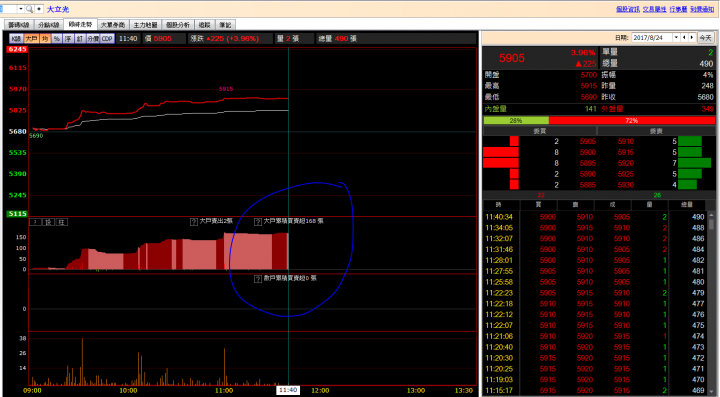Open the 筆記 tab
720x397 pixels.
click(225, 25)
